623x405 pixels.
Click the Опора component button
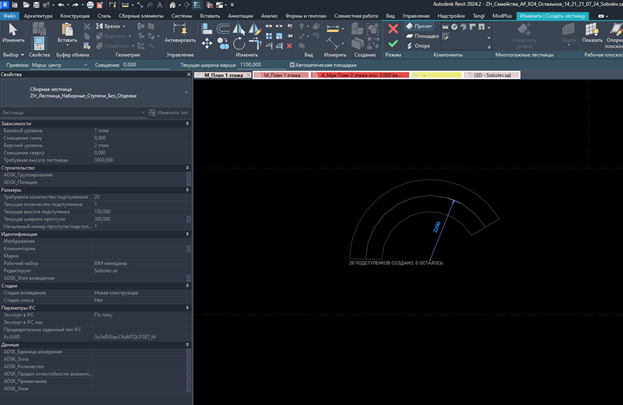coord(418,46)
